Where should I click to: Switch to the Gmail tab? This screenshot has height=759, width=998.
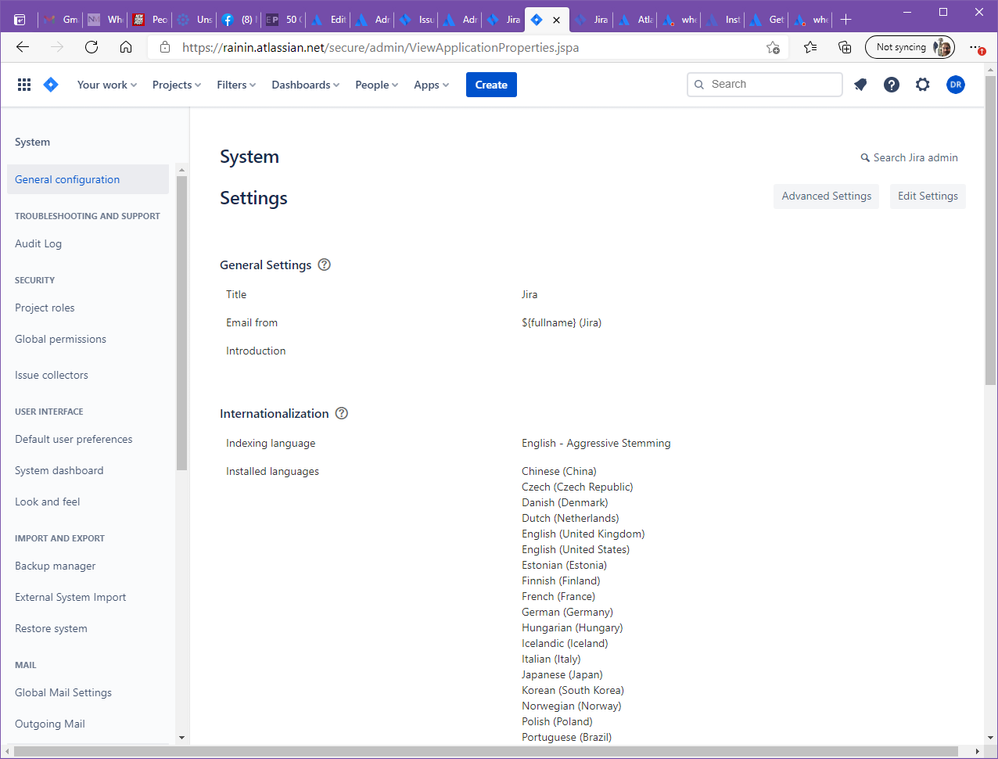pos(61,20)
